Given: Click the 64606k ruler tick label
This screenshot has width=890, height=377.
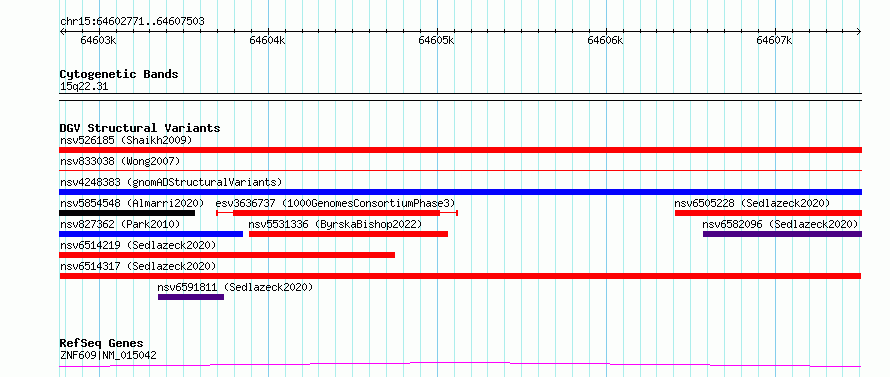Looking at the screenshot, I should click(605, 41).
